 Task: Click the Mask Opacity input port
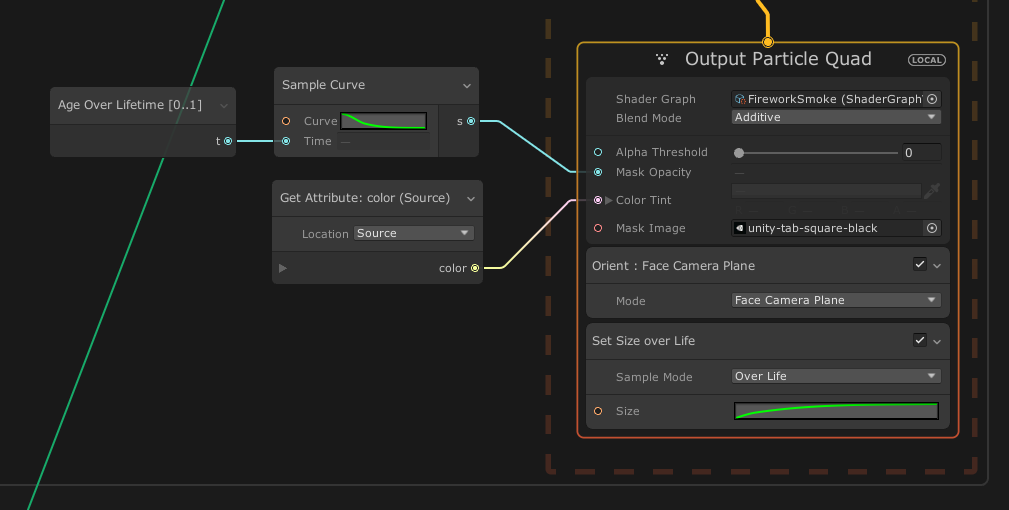pyautogui.click(x=598, y=172)
